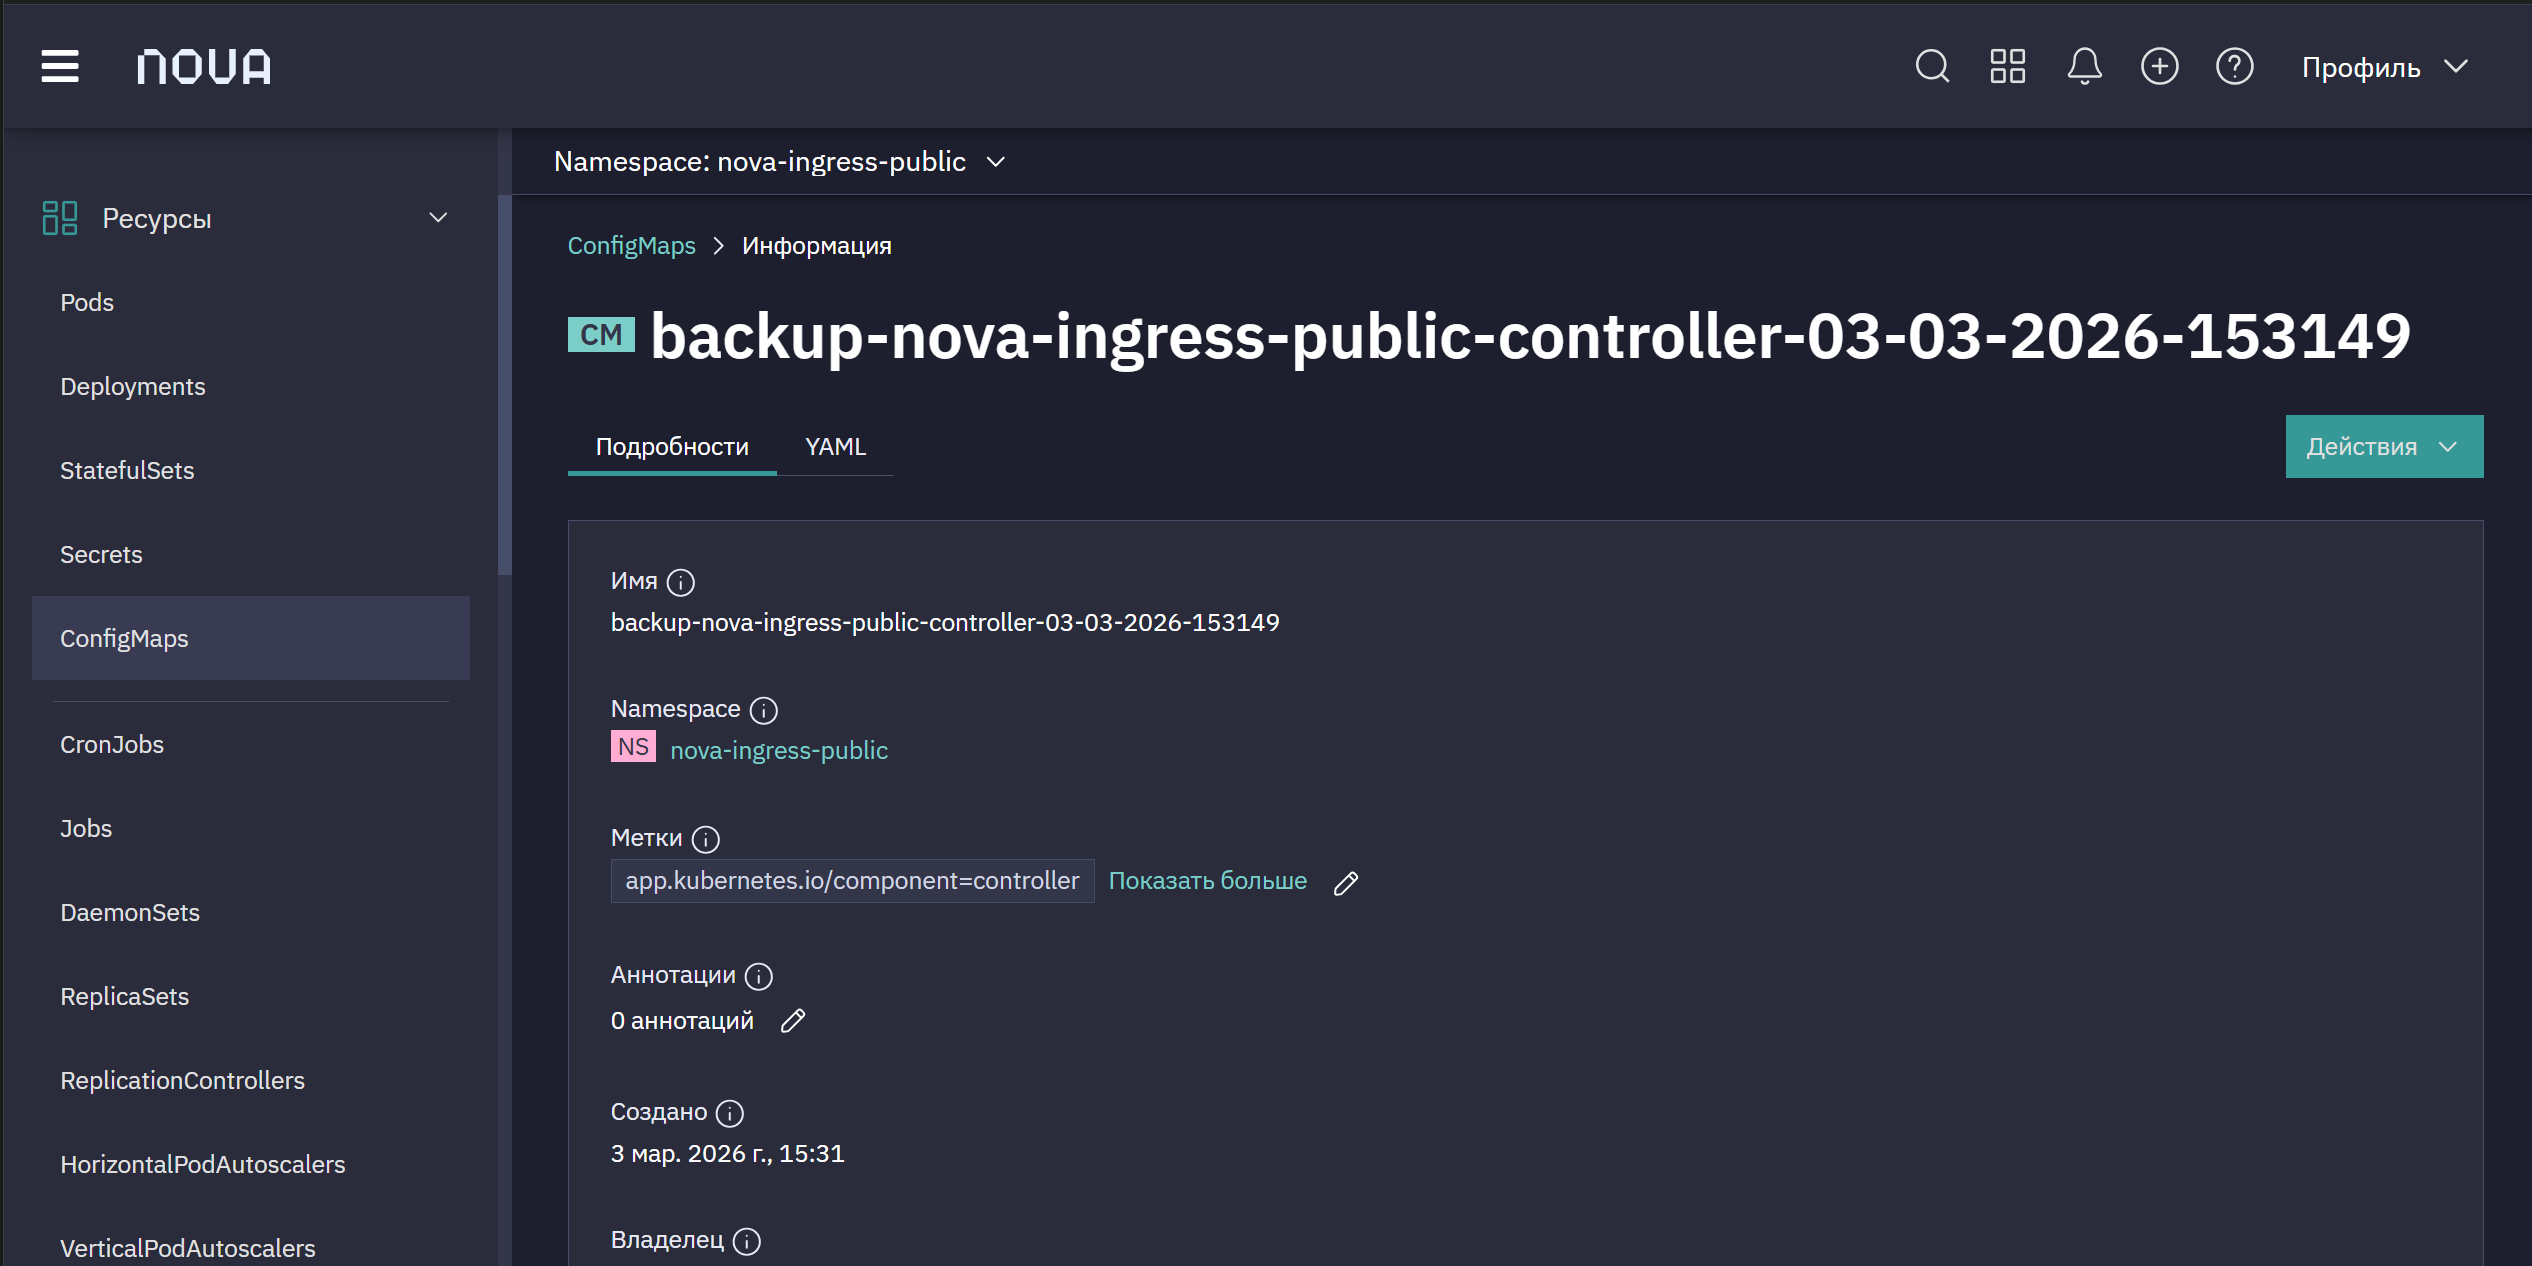
Task: Switch to the Подробности tab
Action: [x=672, y=446]
